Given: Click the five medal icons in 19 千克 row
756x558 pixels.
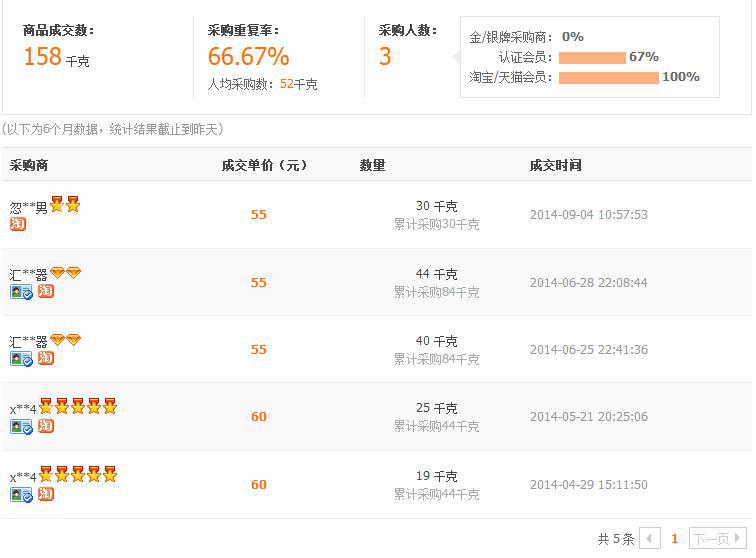Looking at the screenshot, I should (x=78, y=474).
